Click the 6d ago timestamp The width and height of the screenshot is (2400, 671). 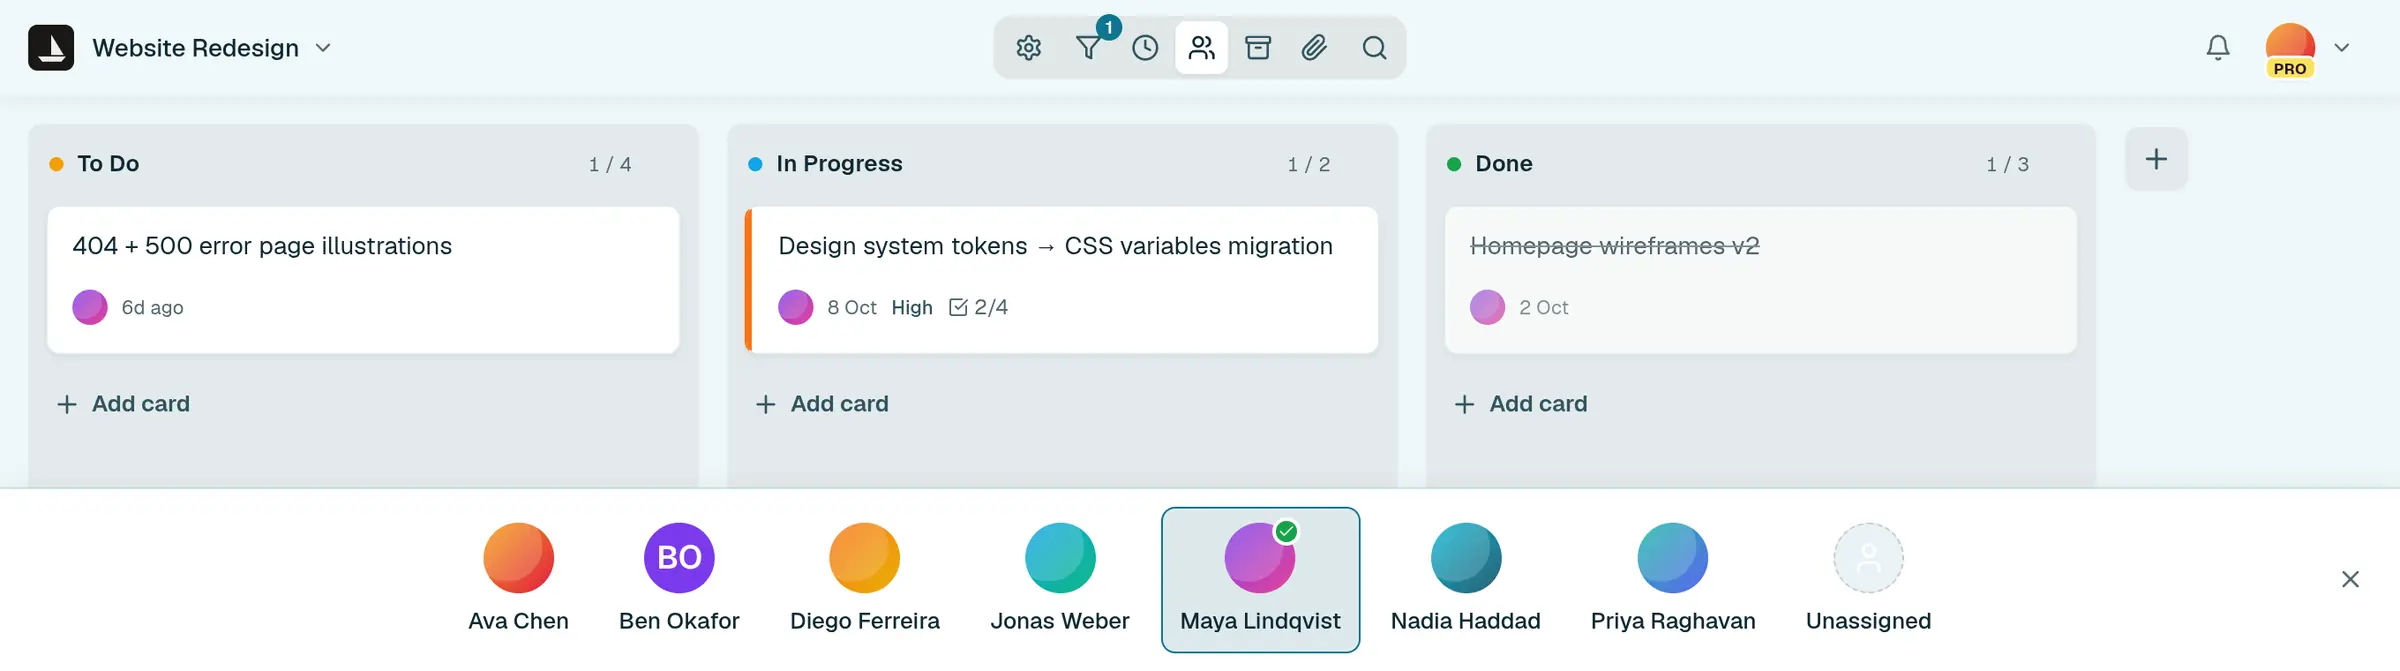click(x=153, y=308)
